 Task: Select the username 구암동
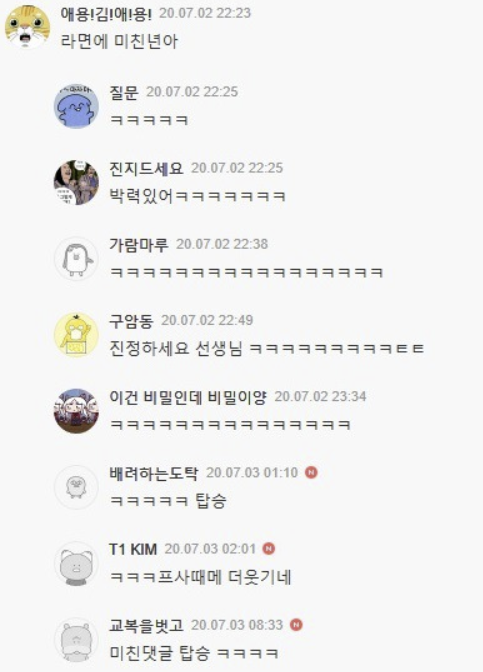[131, 321]
